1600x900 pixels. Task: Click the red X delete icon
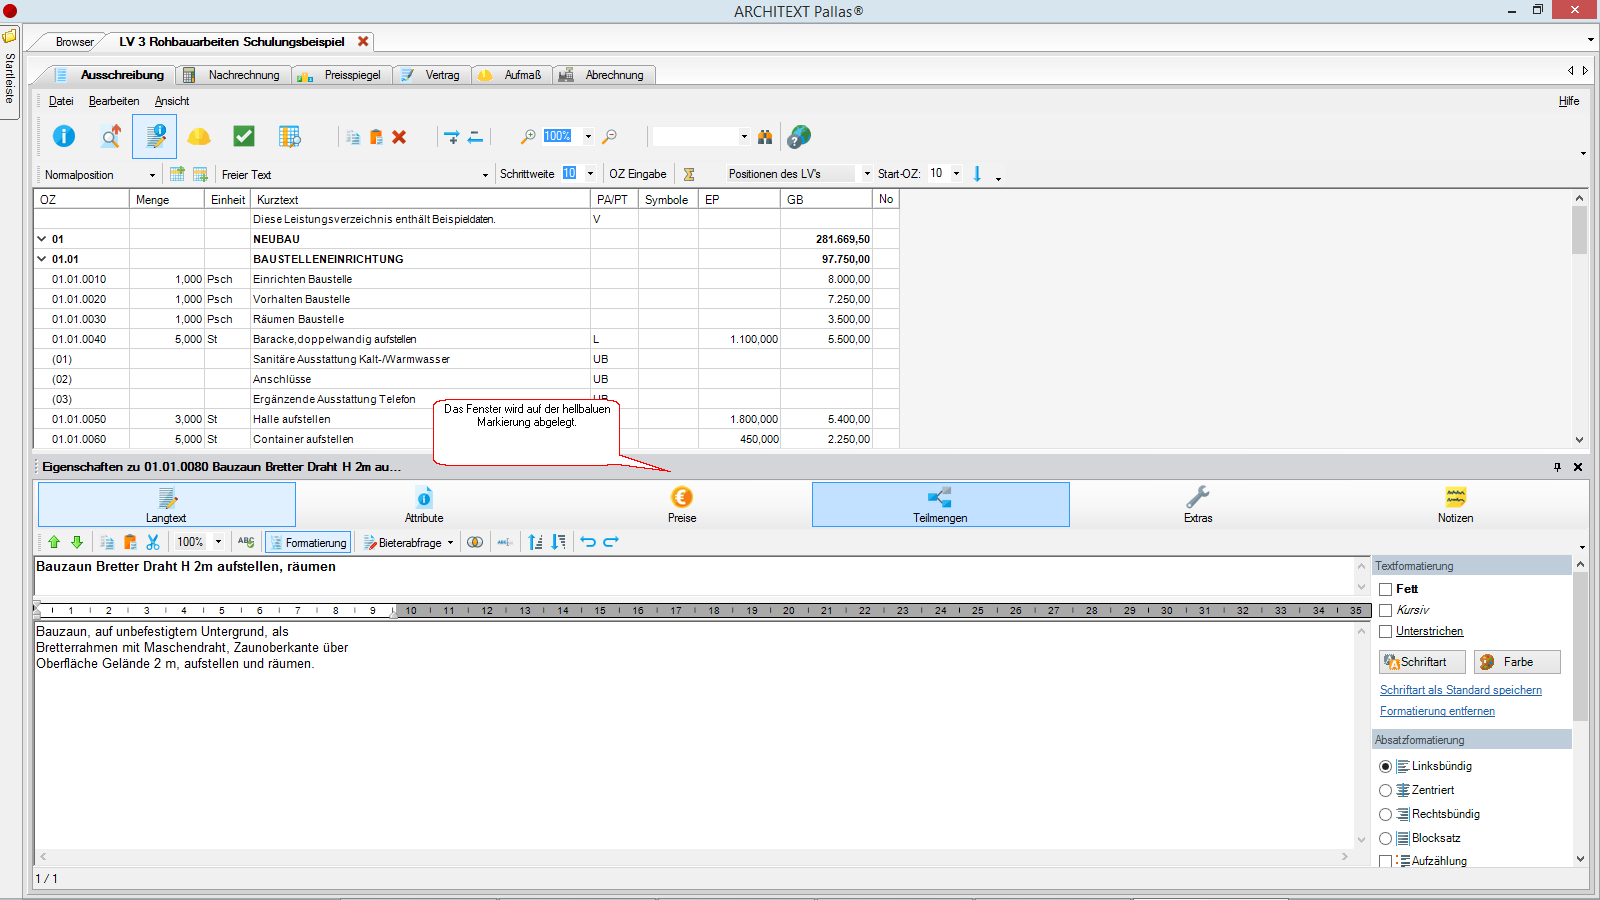[x=399, y=137]
